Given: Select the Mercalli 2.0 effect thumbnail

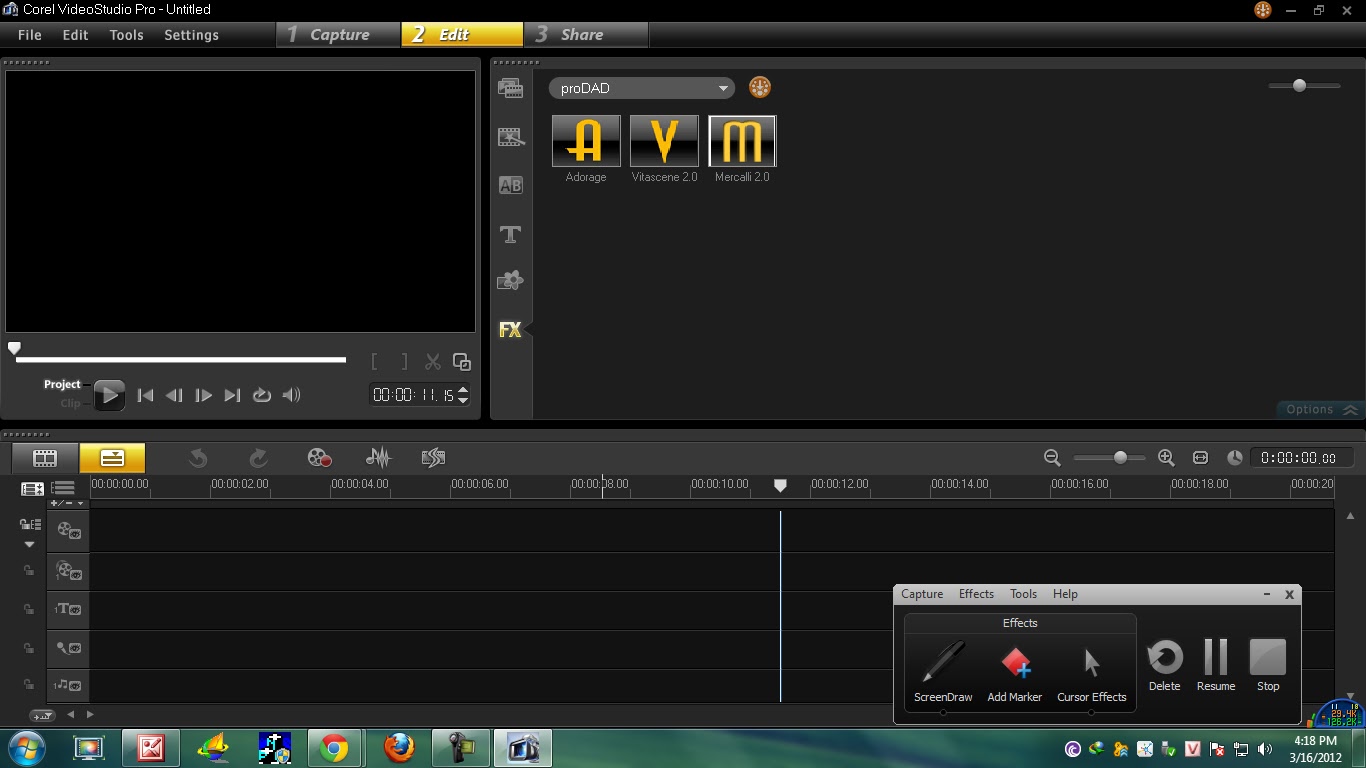Looking at the screenshot, I should (742, 141).
